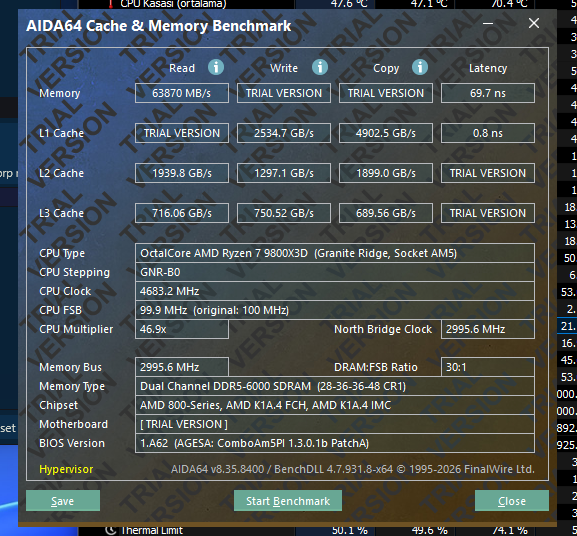Click the Memory Latency value 69.7 ns

click(x=488, y=93)
